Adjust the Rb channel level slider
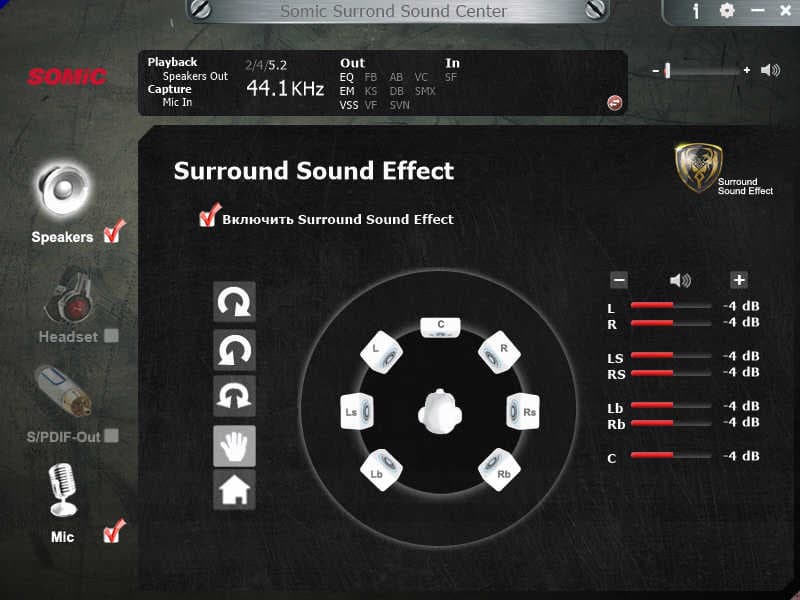The height and width of the screenshot is (600, 800). pos(671,423)
